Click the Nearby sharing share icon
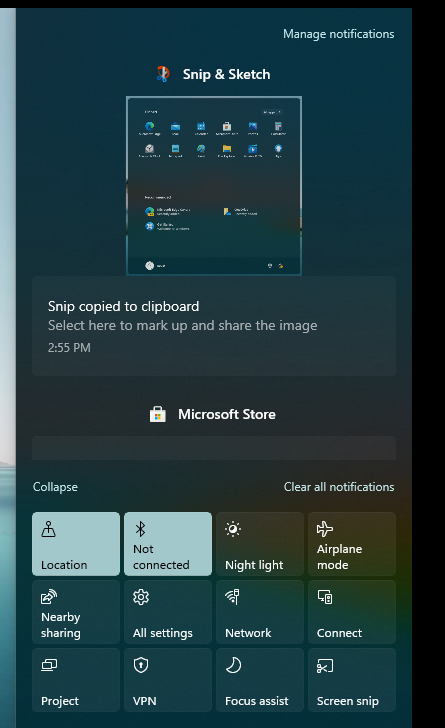Screen dimensions: 445x728 pyautogui.click(x=49, y=597)
